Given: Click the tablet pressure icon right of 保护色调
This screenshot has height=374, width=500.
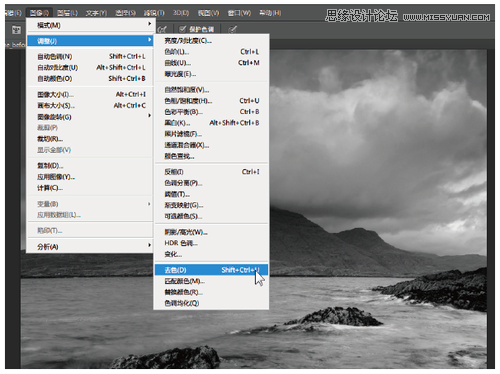Looking at the screenshot, I should click(233, 29).
